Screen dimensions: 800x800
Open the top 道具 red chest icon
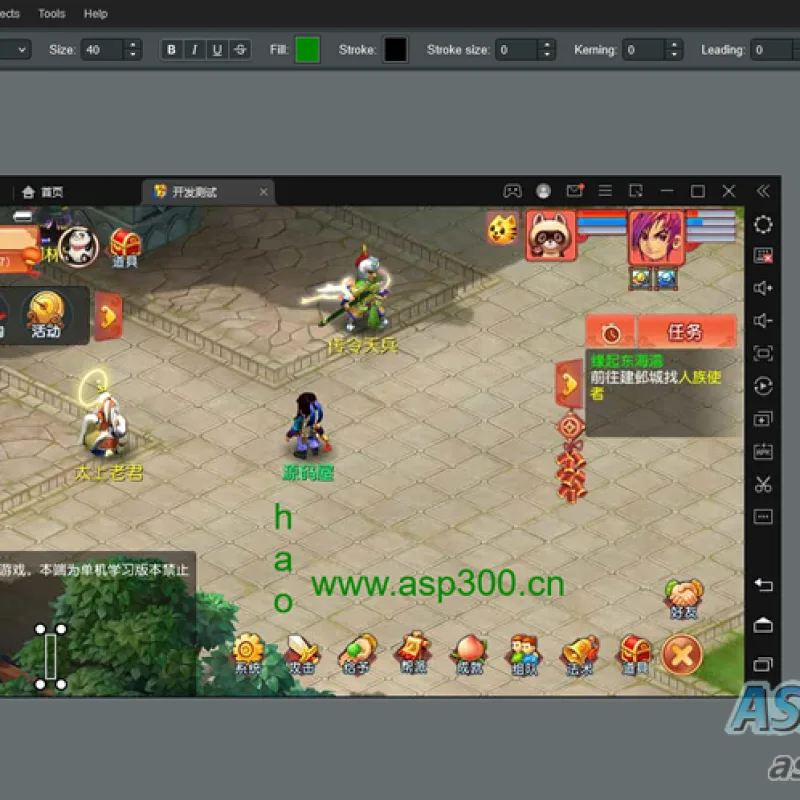coord(125,248)
